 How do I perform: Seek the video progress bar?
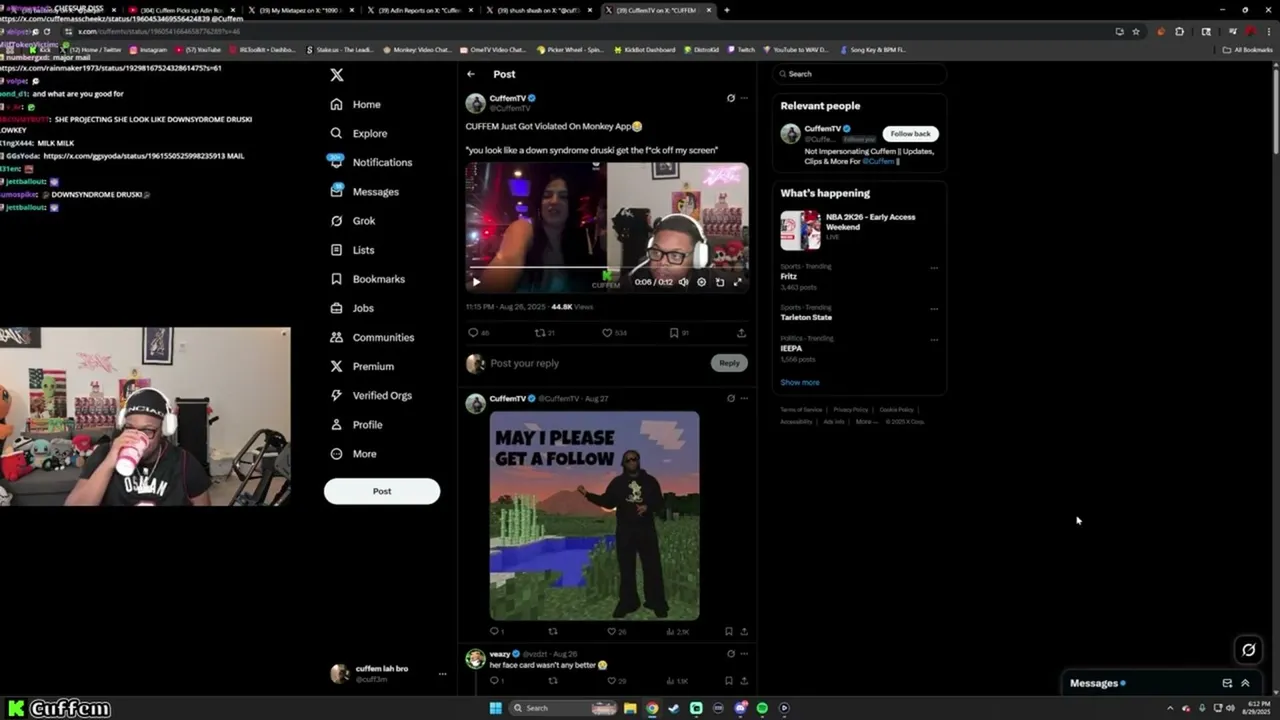tap(607, 268)
